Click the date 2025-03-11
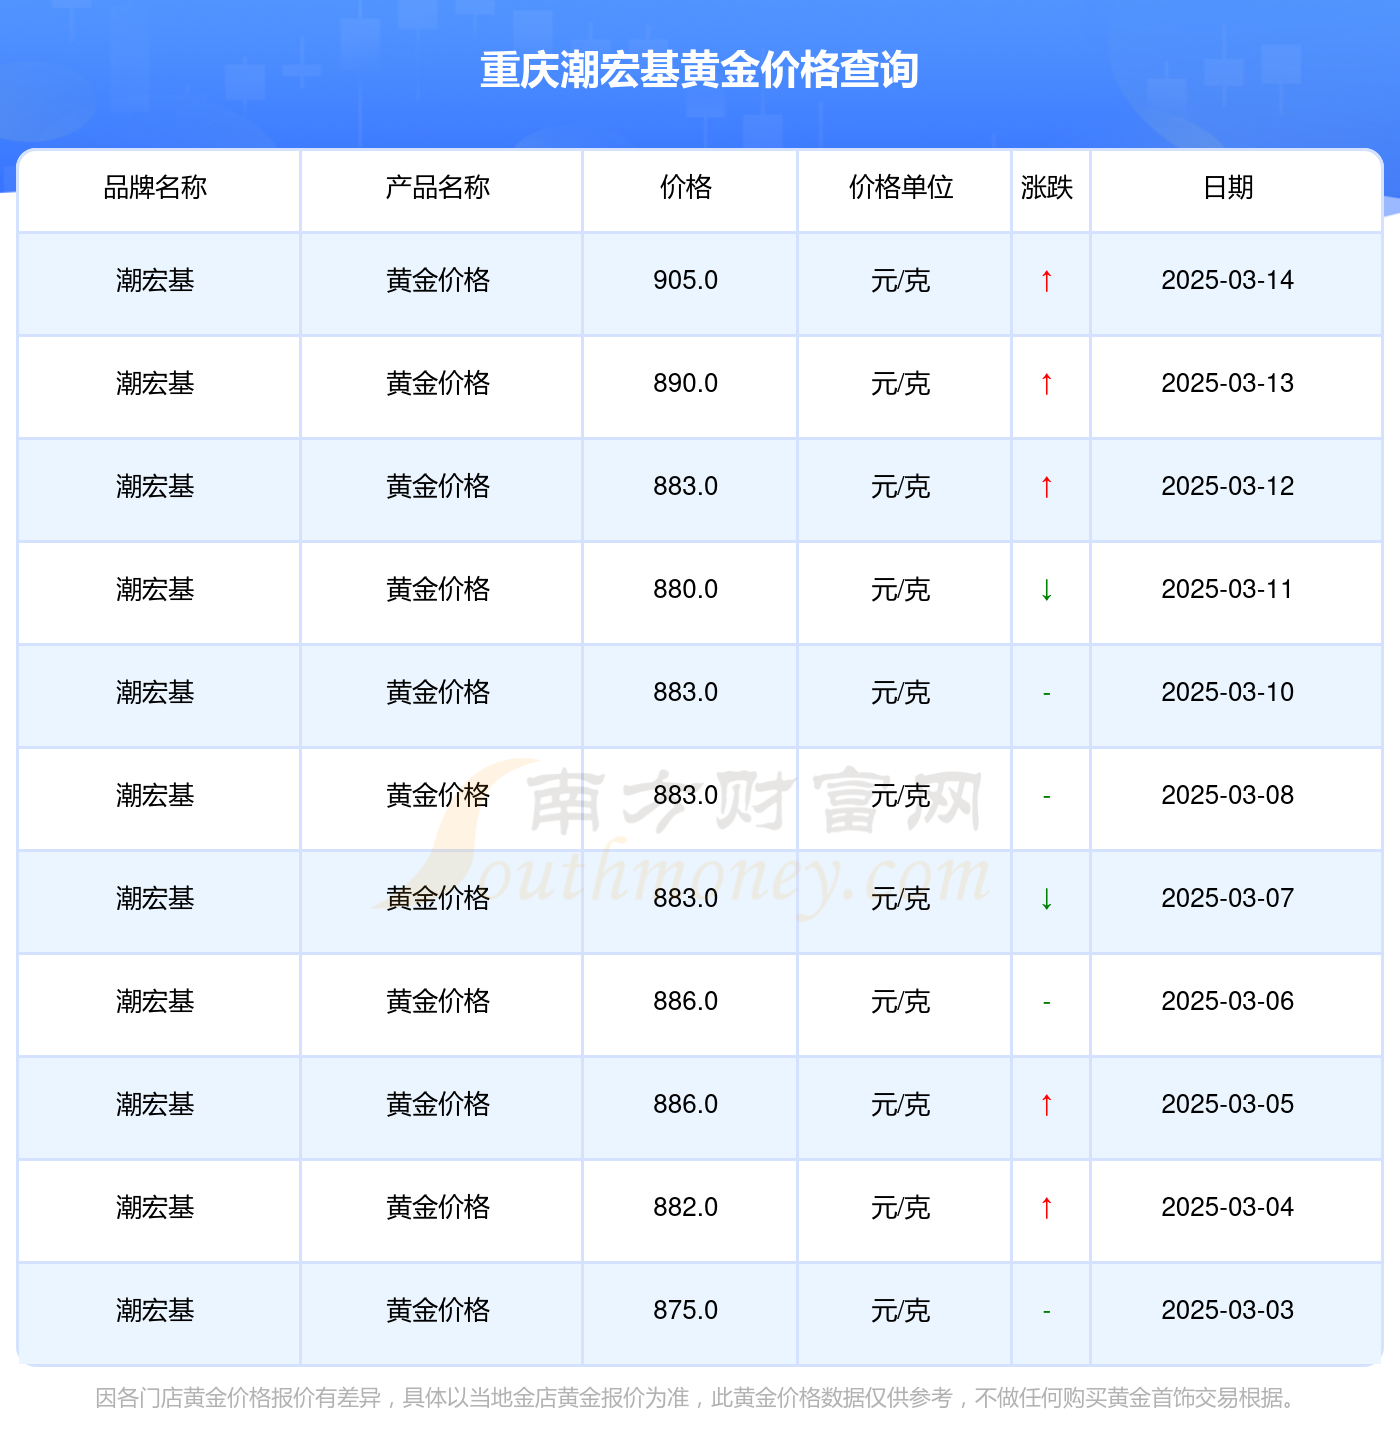Image resolution: width=1400 pixels, height=1455 pixels. click(x=1228, y=589)
